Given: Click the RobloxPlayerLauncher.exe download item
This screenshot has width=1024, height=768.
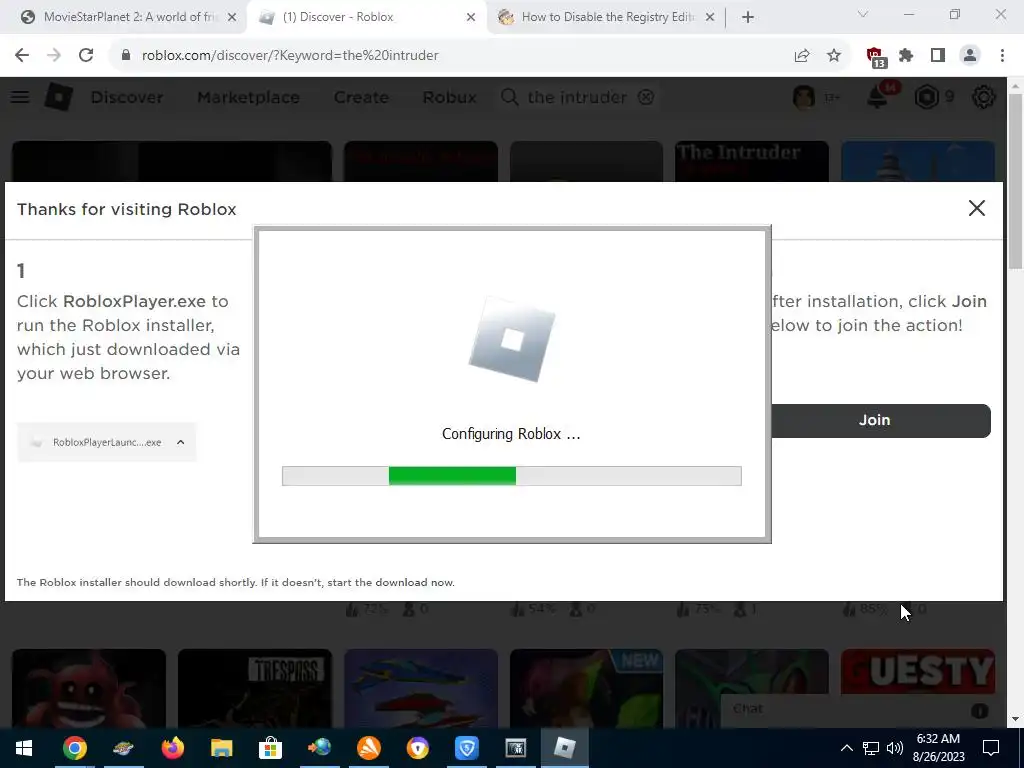Looking at the screenshot, I should (x=106, y=442).
